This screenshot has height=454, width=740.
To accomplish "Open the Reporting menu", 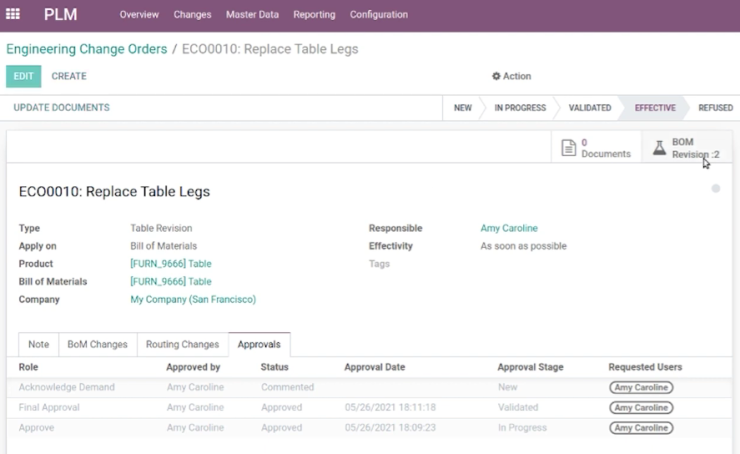I will 314,15.
